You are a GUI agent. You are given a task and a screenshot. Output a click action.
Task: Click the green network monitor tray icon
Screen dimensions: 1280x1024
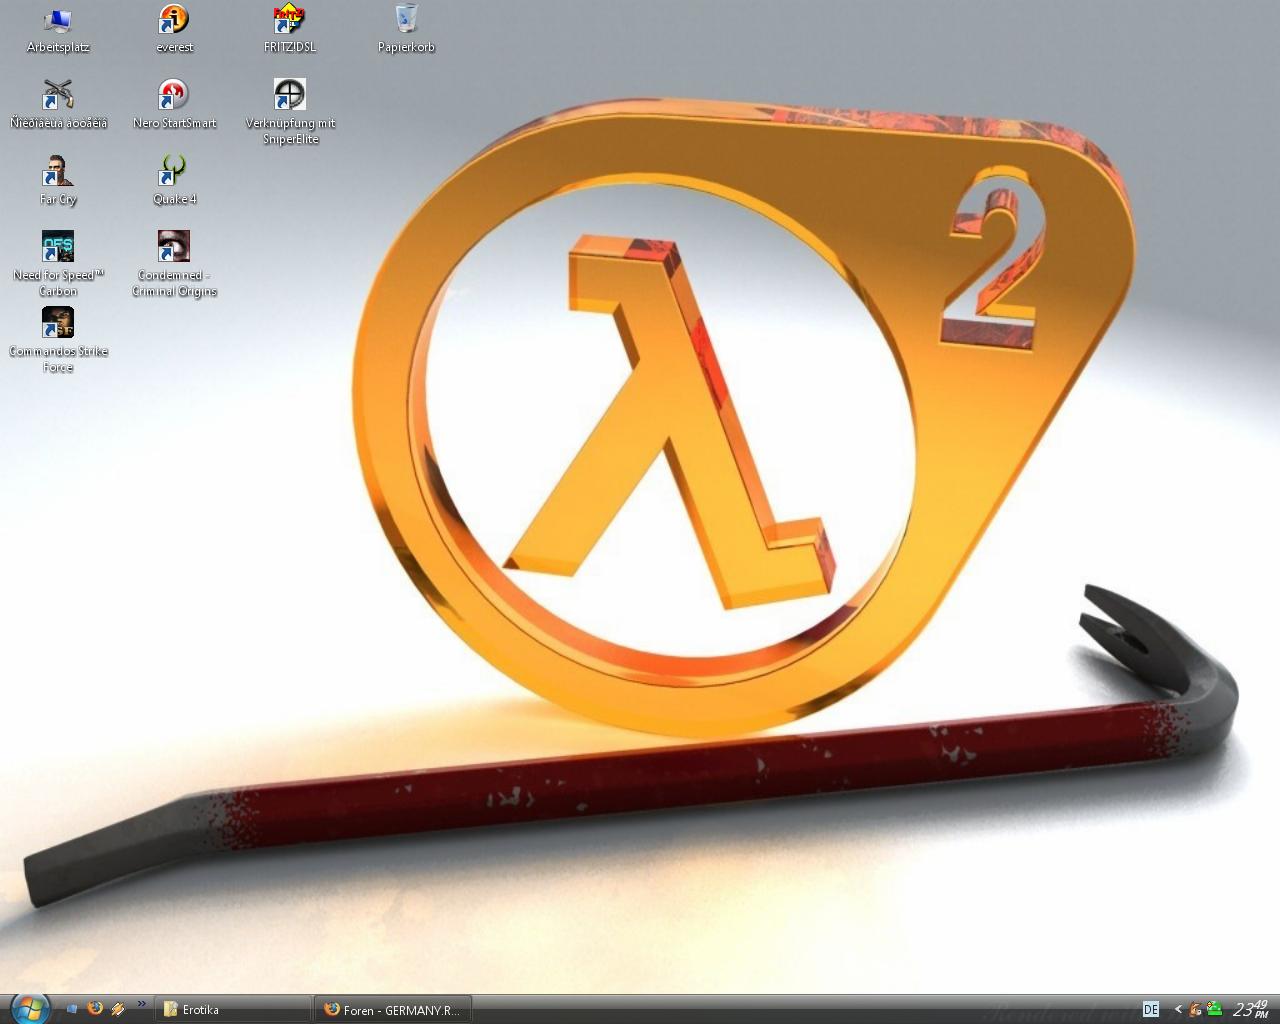pos(1214,1010)
